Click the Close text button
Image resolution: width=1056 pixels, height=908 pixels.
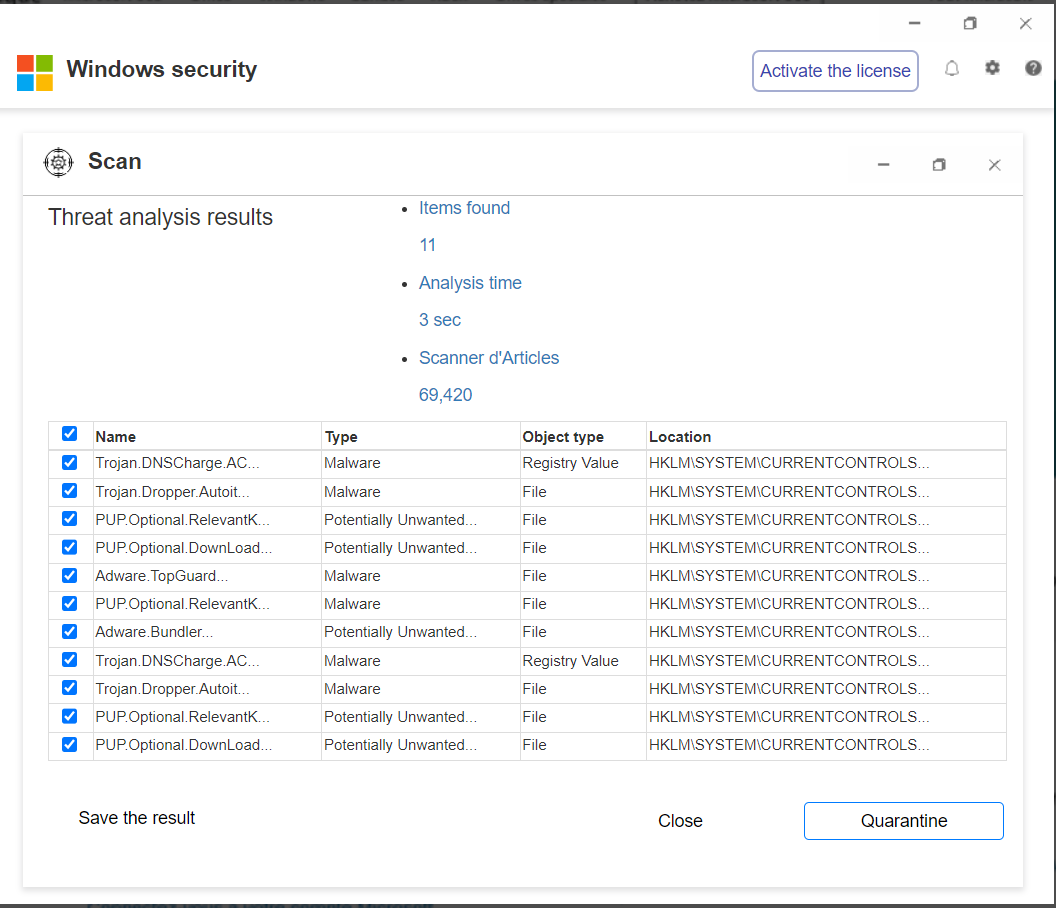click(680, 821)
